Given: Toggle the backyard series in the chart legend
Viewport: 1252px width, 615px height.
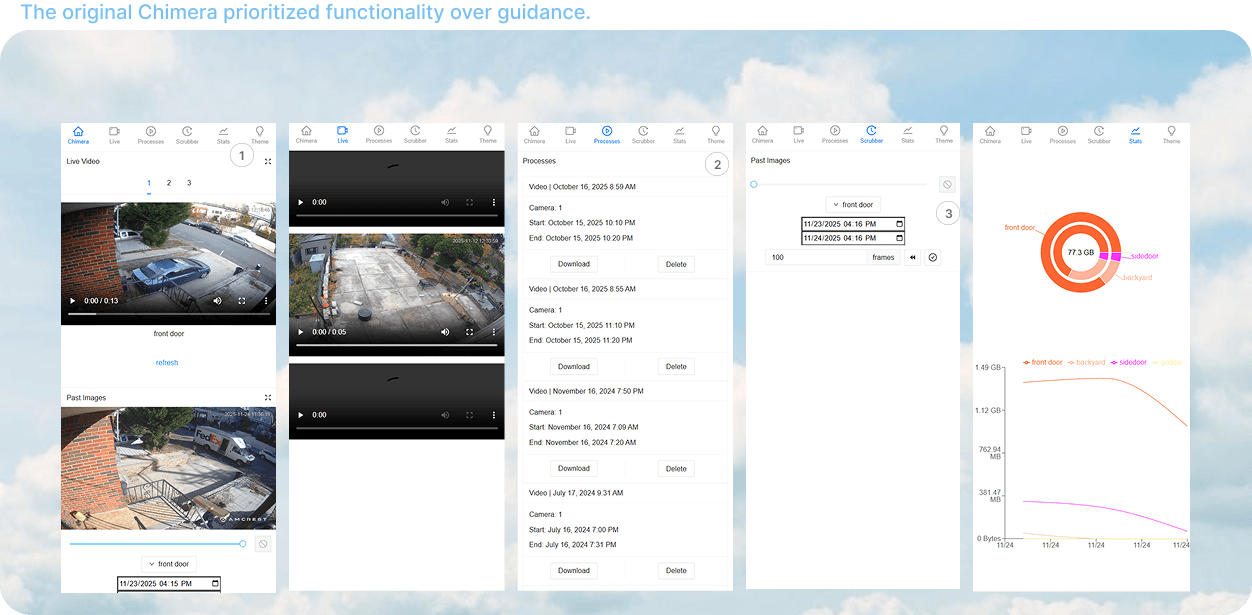Looking at the screenshot, I should click(x=1087, y=362).
